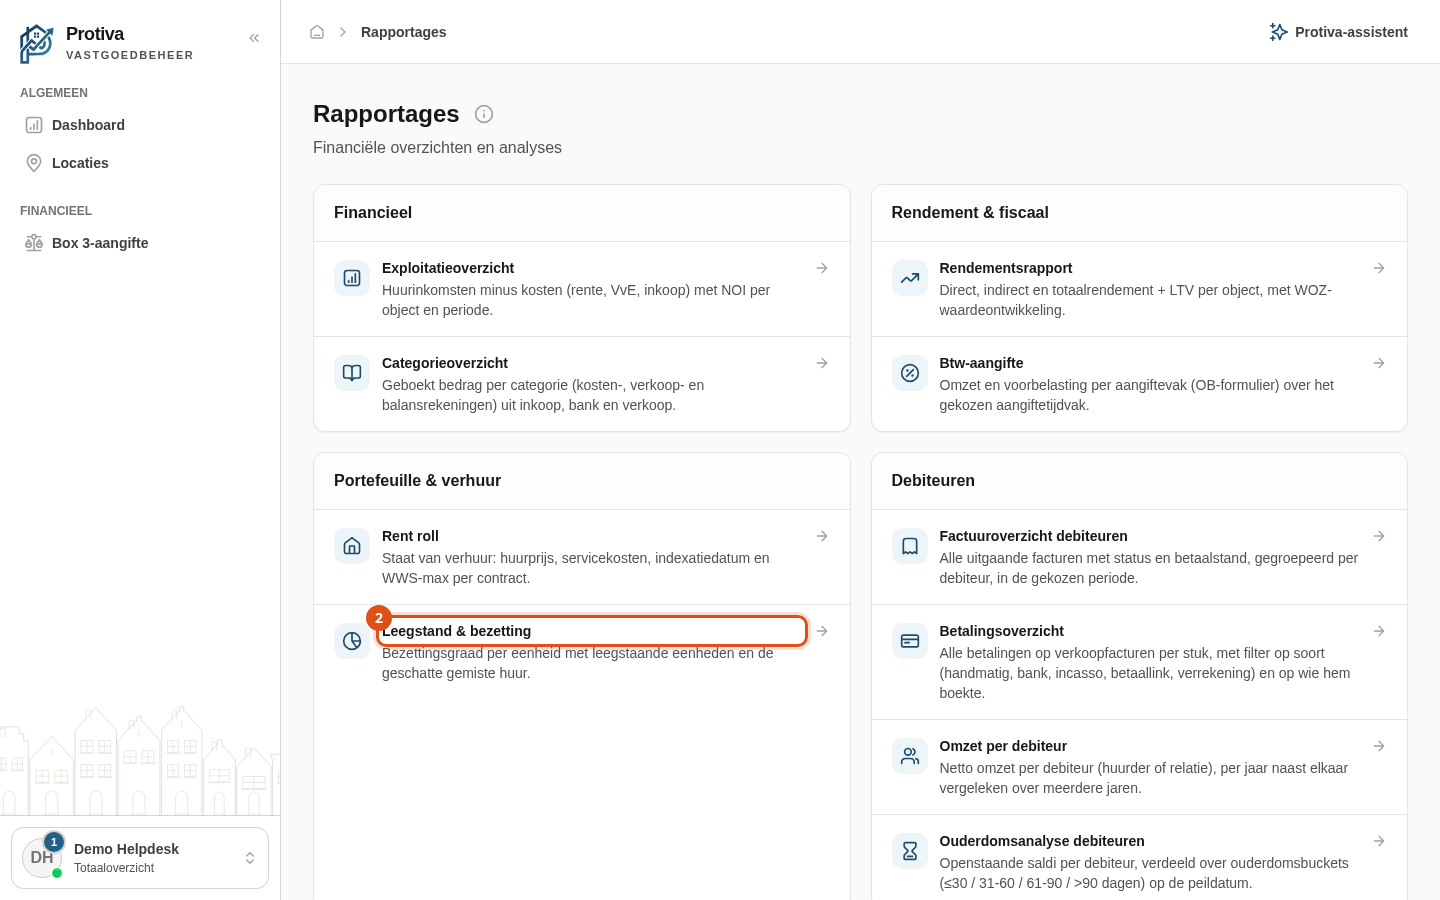
Task: Collapse the sidebar with the double chevron
Action: click(x=254, y=38)
